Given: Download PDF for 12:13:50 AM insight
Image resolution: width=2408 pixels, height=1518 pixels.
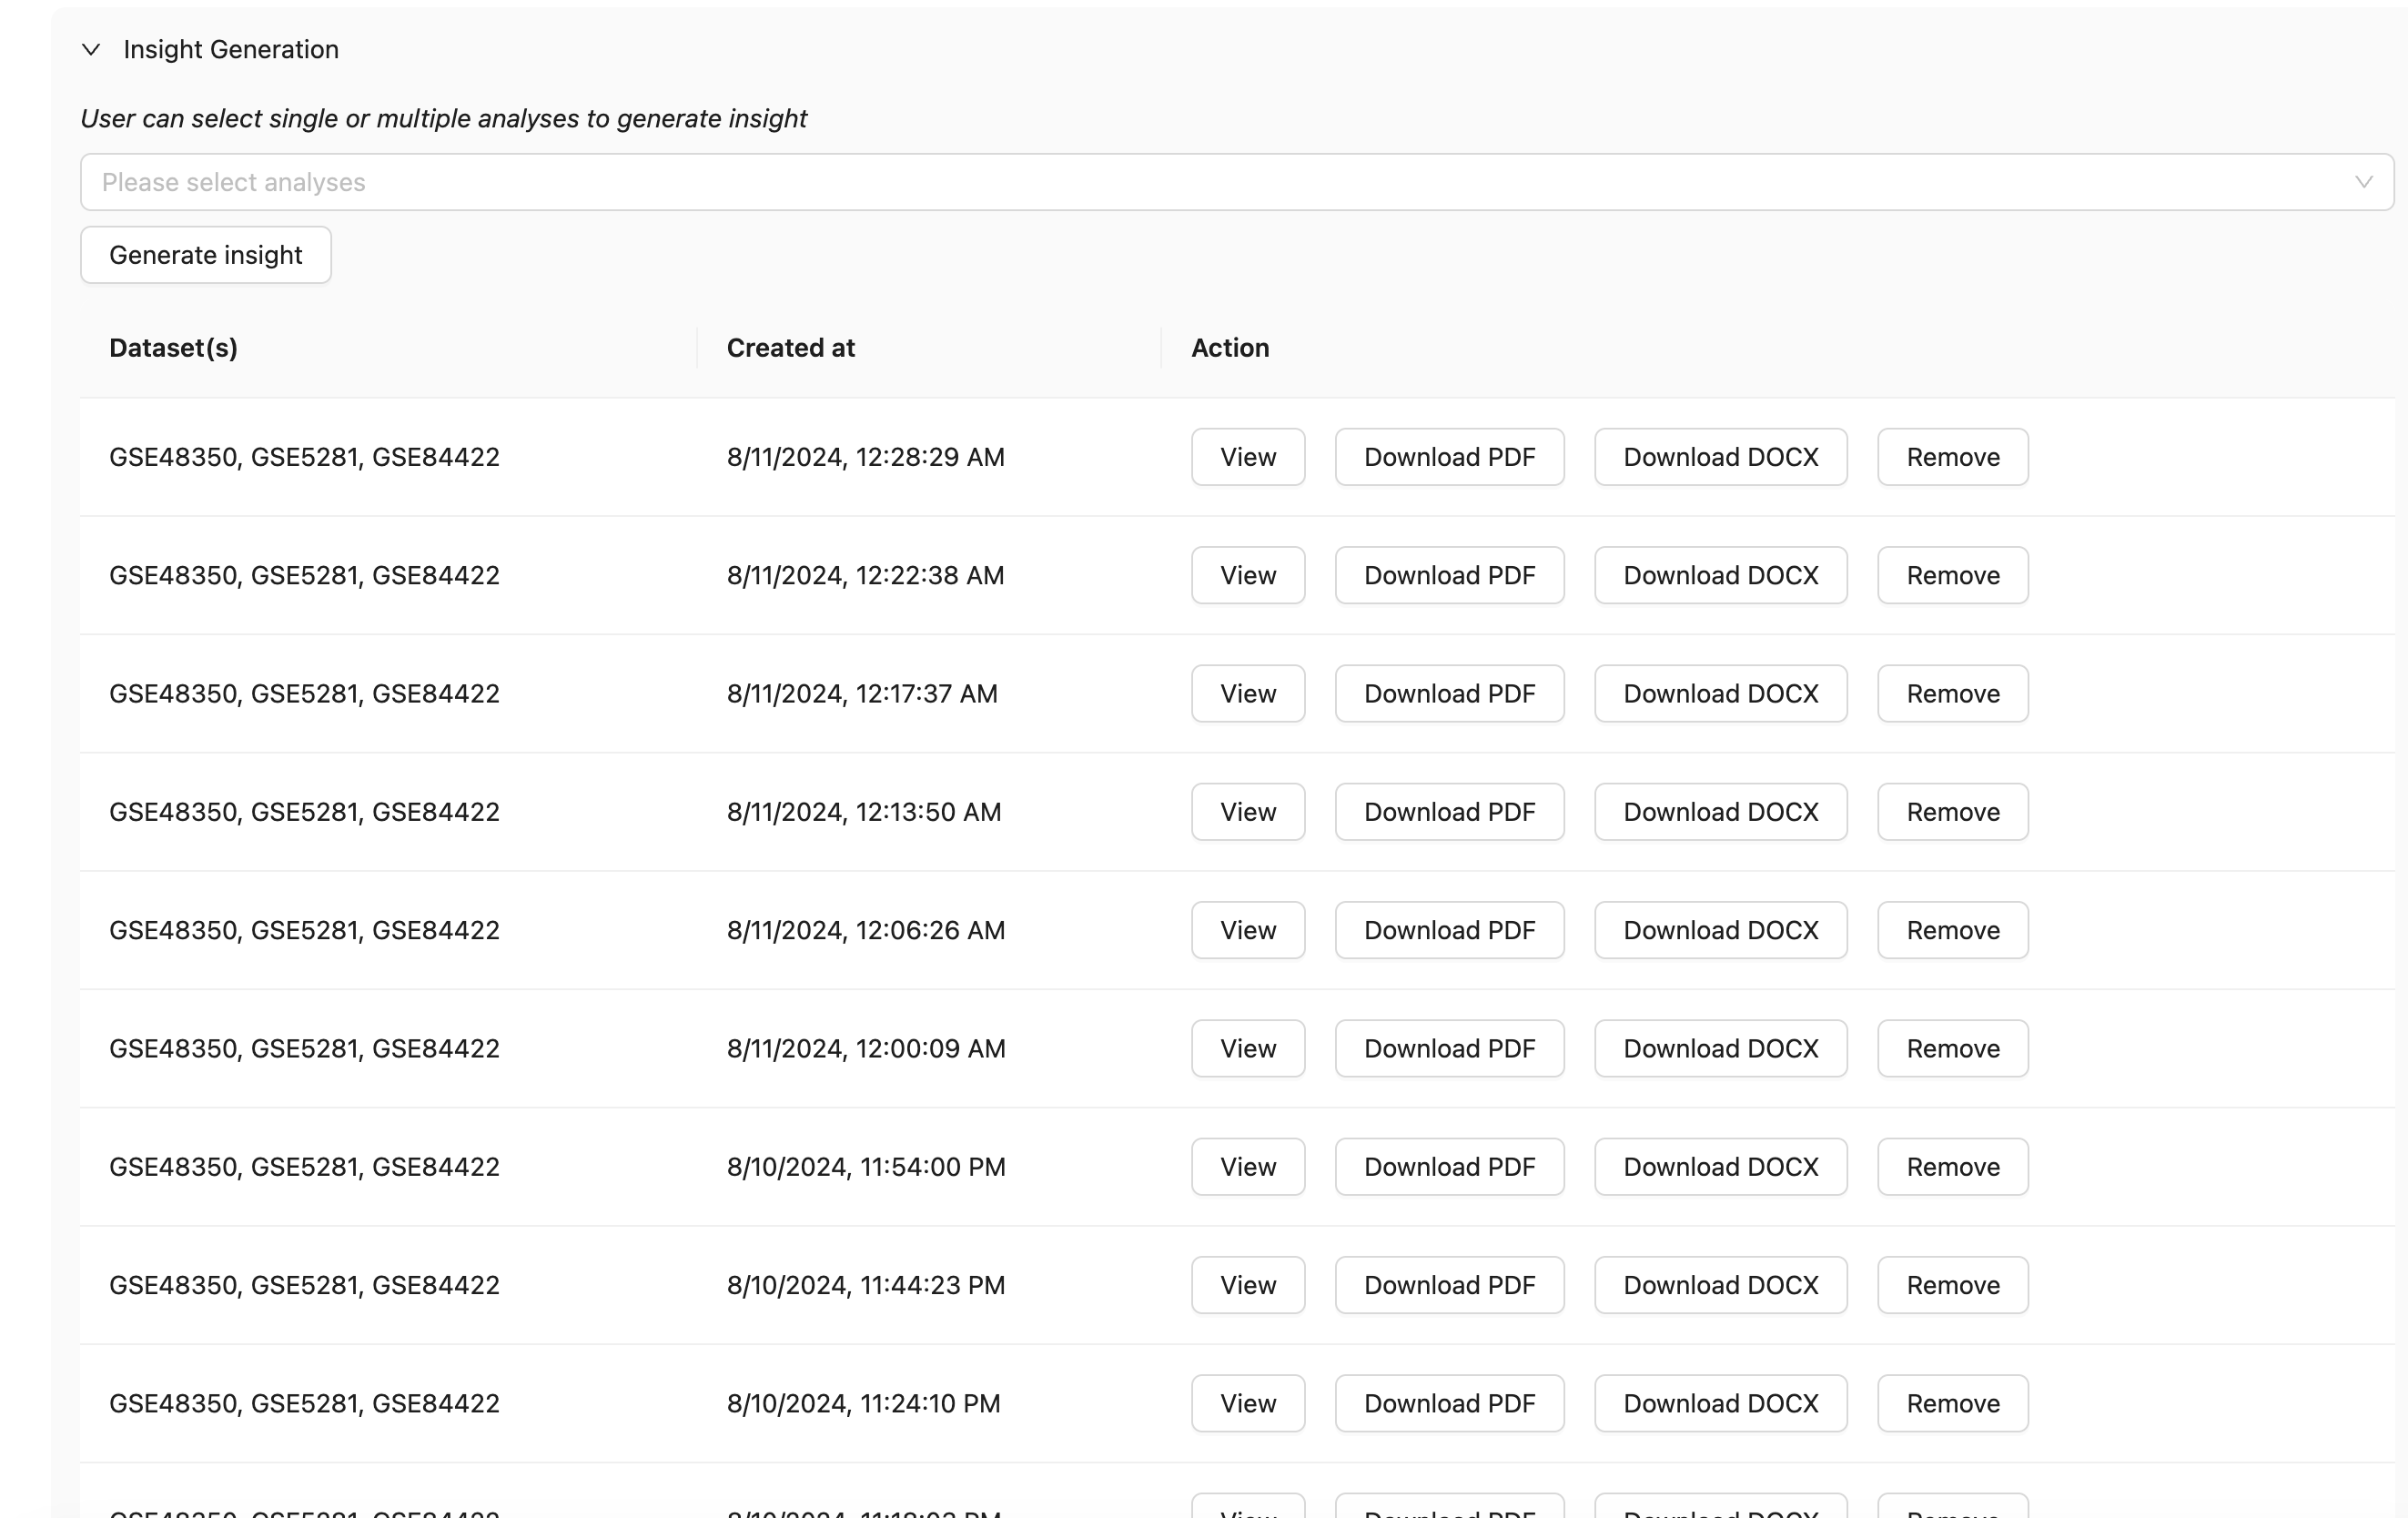Looking at the screenshot, I should [x=1448, y=811].
